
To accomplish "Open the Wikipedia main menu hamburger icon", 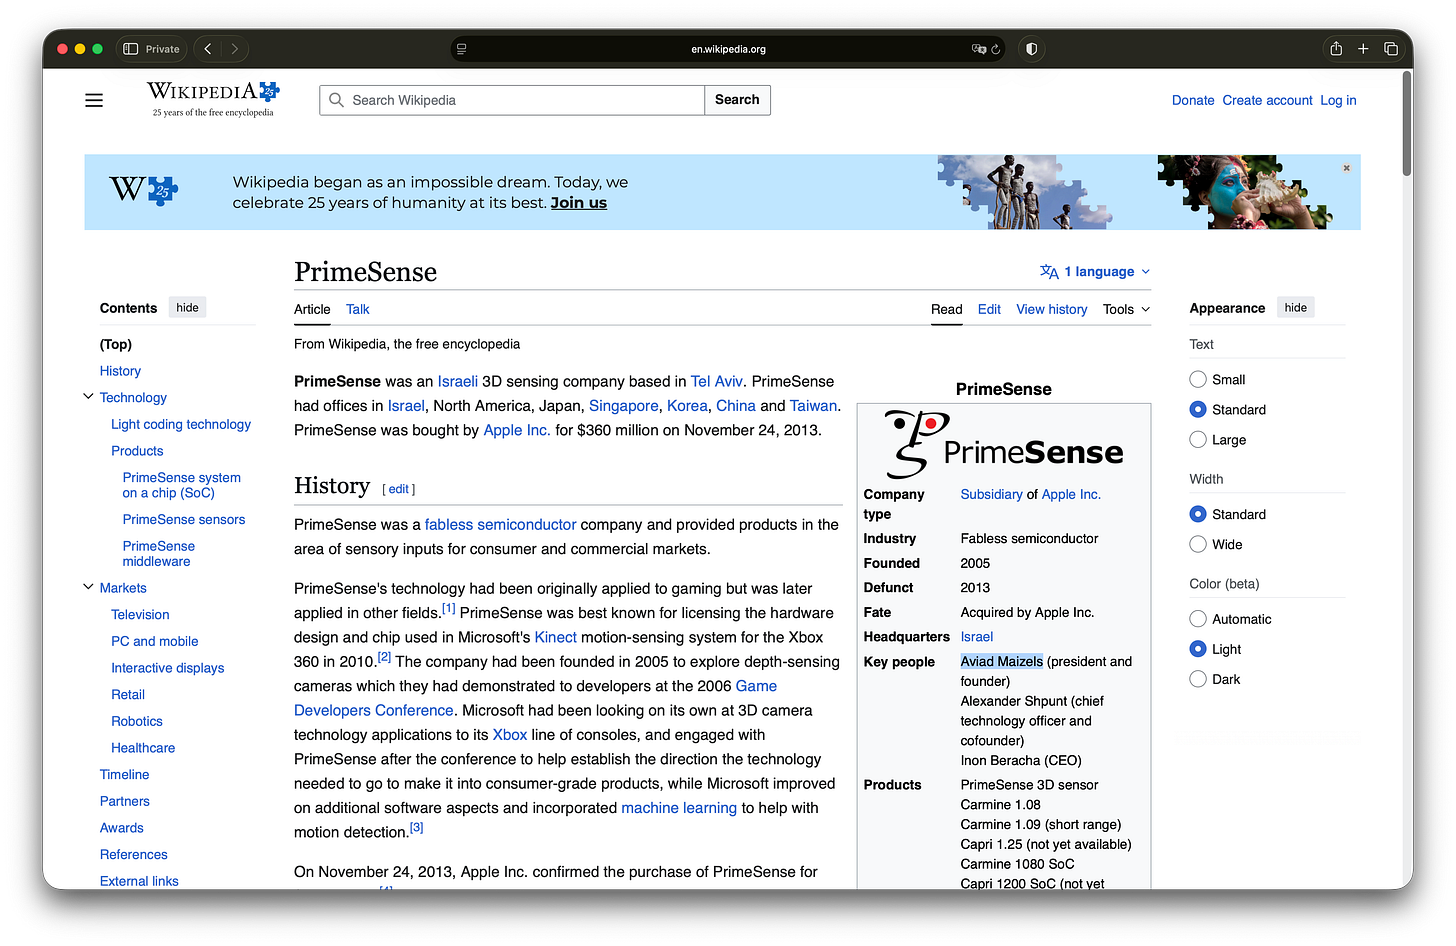I will [x=94, y=100].
